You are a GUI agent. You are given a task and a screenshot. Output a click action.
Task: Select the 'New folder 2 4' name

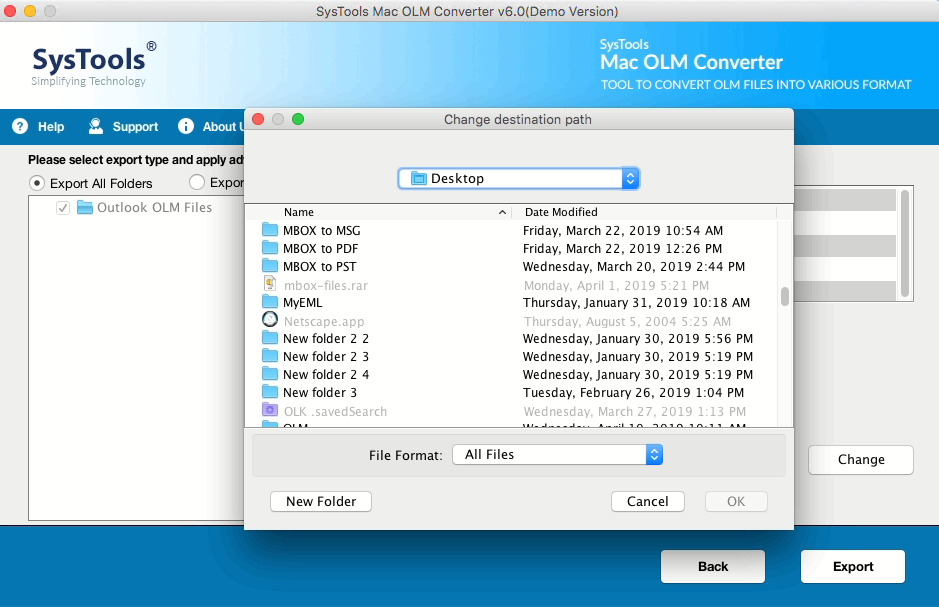tap(326, 374)
